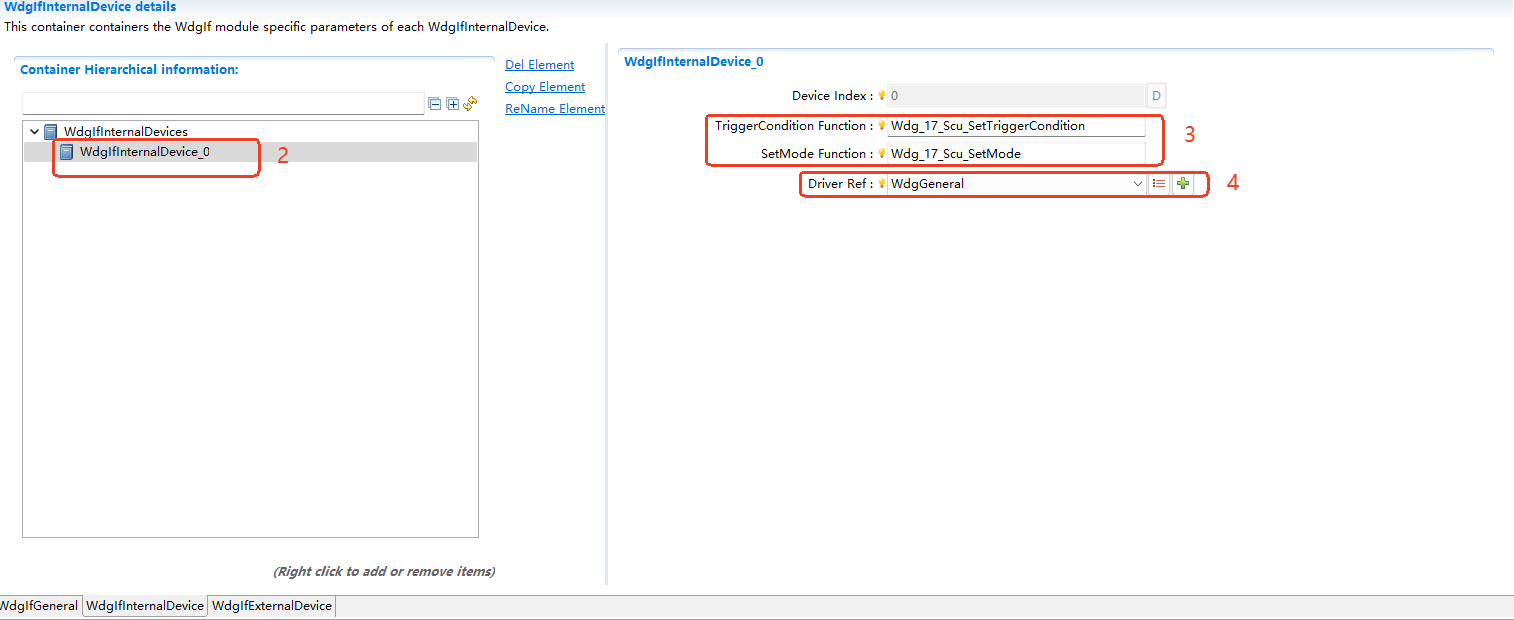Screen dimensions: 1514x620
Task: Toggle the key icon beside Driver Ref
Action: 883,183
